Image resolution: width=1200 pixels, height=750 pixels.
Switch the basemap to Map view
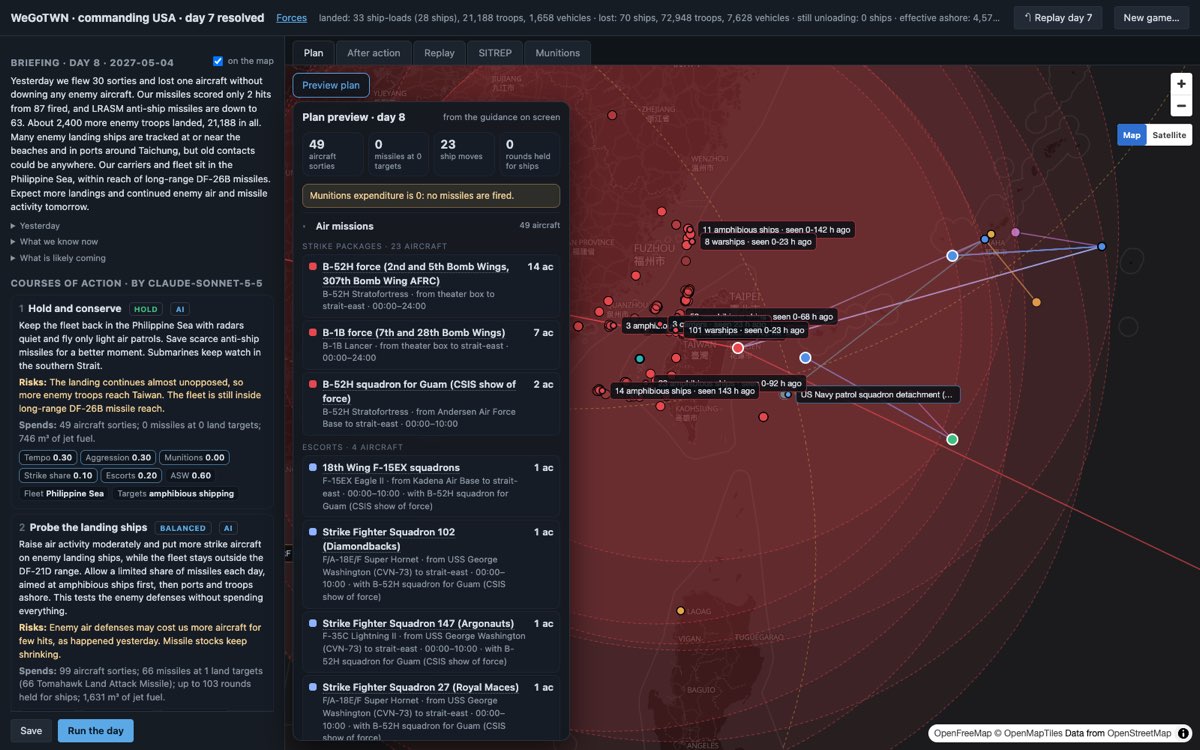pos(1131,135)
